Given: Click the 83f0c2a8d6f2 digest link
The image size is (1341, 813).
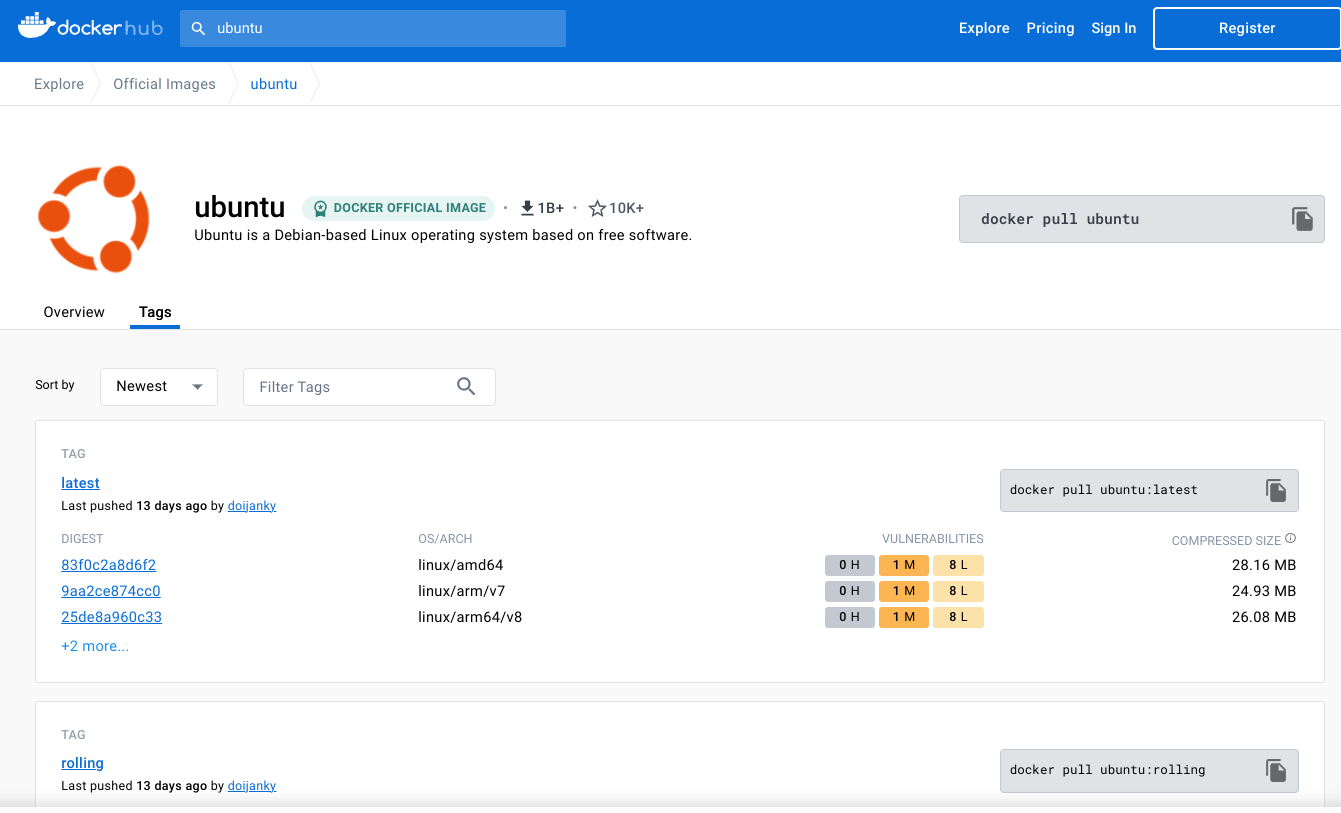Looking at the screenshot, I should (x=108, y=564).
